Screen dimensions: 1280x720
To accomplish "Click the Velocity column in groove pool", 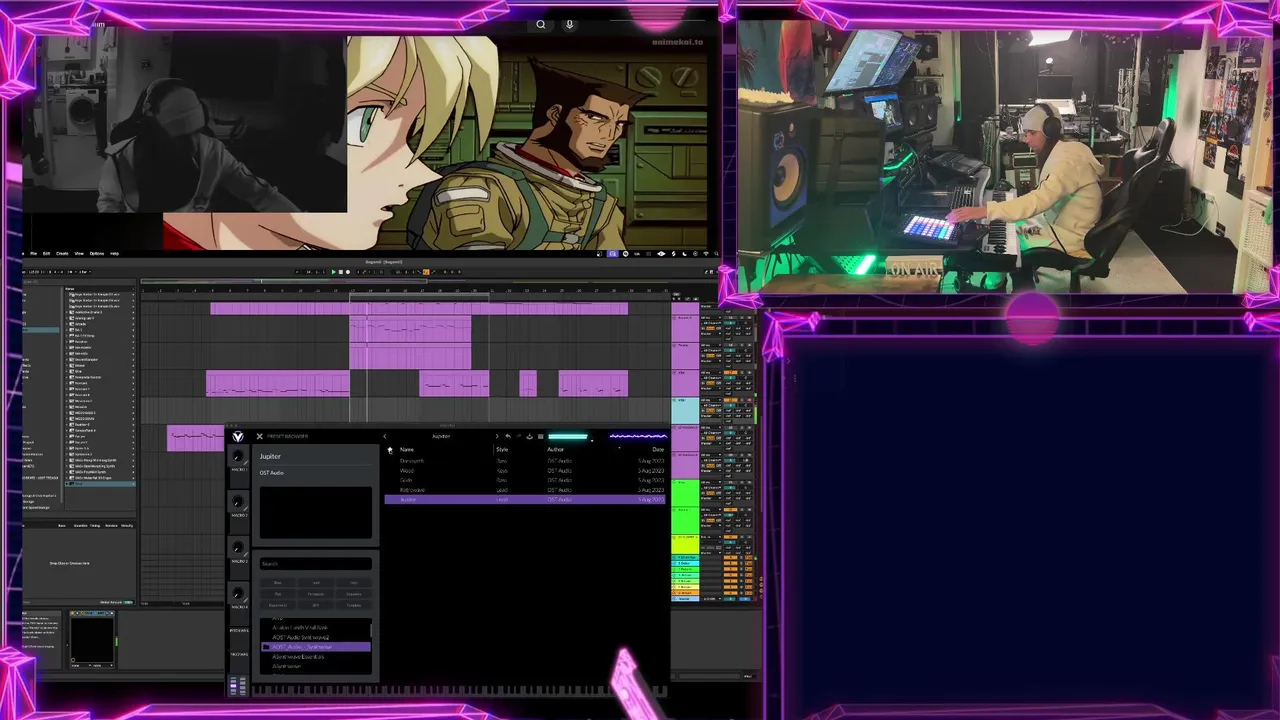I will point(127,526).
